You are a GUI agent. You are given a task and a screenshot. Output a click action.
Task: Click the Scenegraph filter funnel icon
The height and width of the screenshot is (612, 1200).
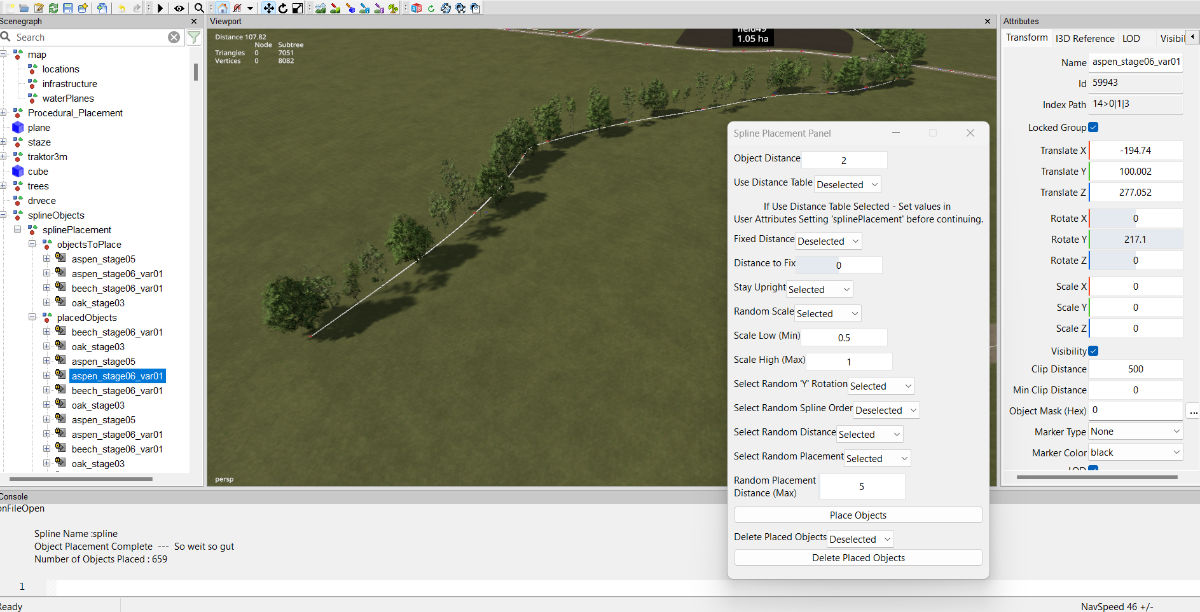[194, 37]
